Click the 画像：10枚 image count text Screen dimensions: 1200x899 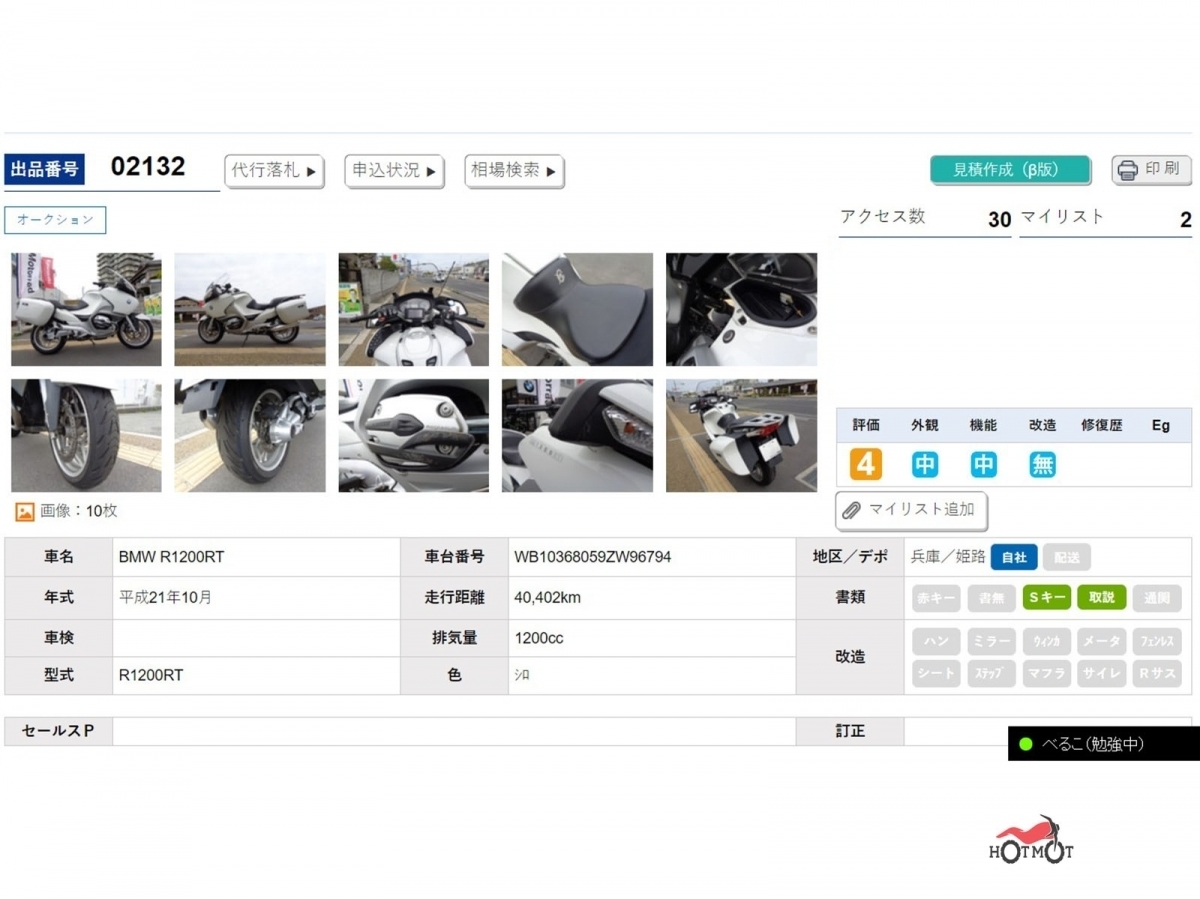click(79, 512)
